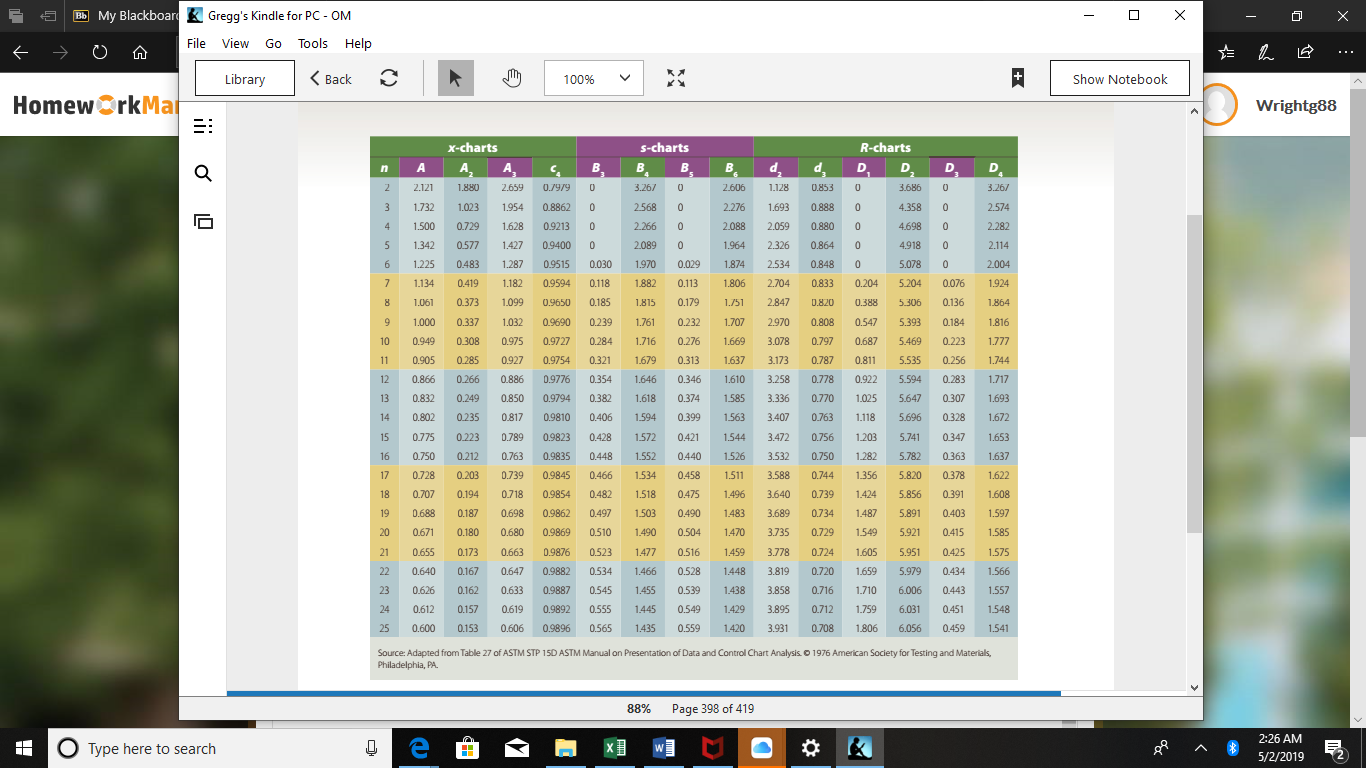Click the Wrightg88 username in browser
The height and width of the screenshot is (768, 1366).
(1296, 105)
